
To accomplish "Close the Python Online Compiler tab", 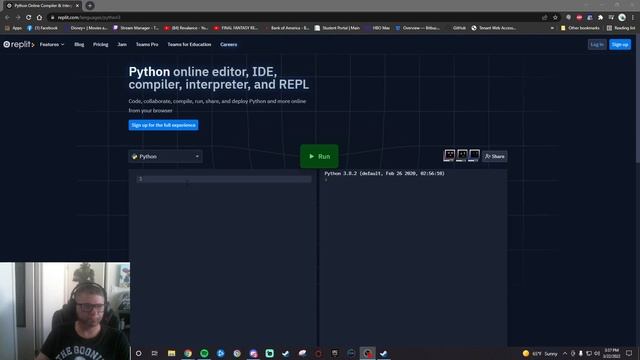I will tap(77, 6).
